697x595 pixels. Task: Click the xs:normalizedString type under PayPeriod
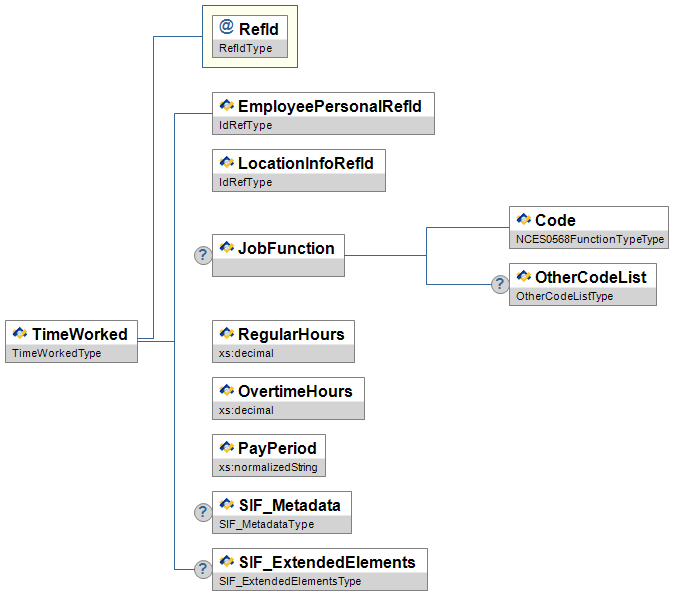pos(269,467)
